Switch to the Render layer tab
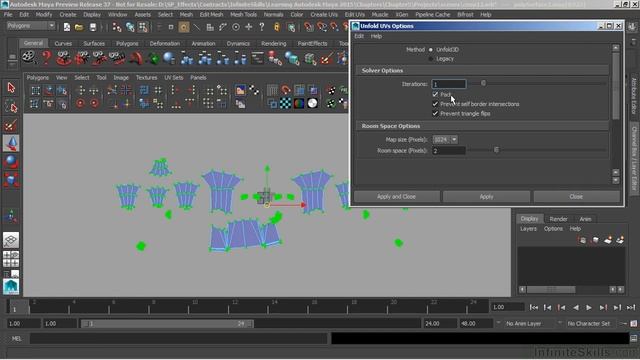640x360 pixels. click(558, 219)
